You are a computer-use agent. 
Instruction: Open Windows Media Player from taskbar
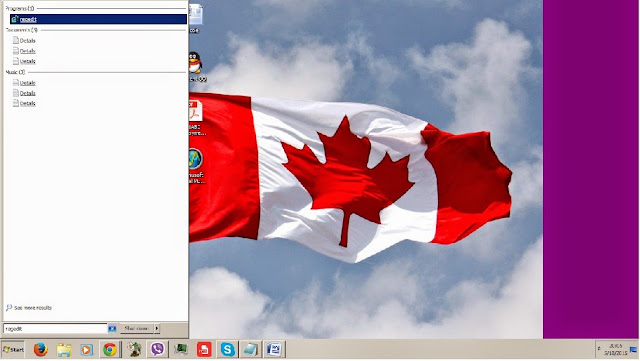[x=86, y=350]
